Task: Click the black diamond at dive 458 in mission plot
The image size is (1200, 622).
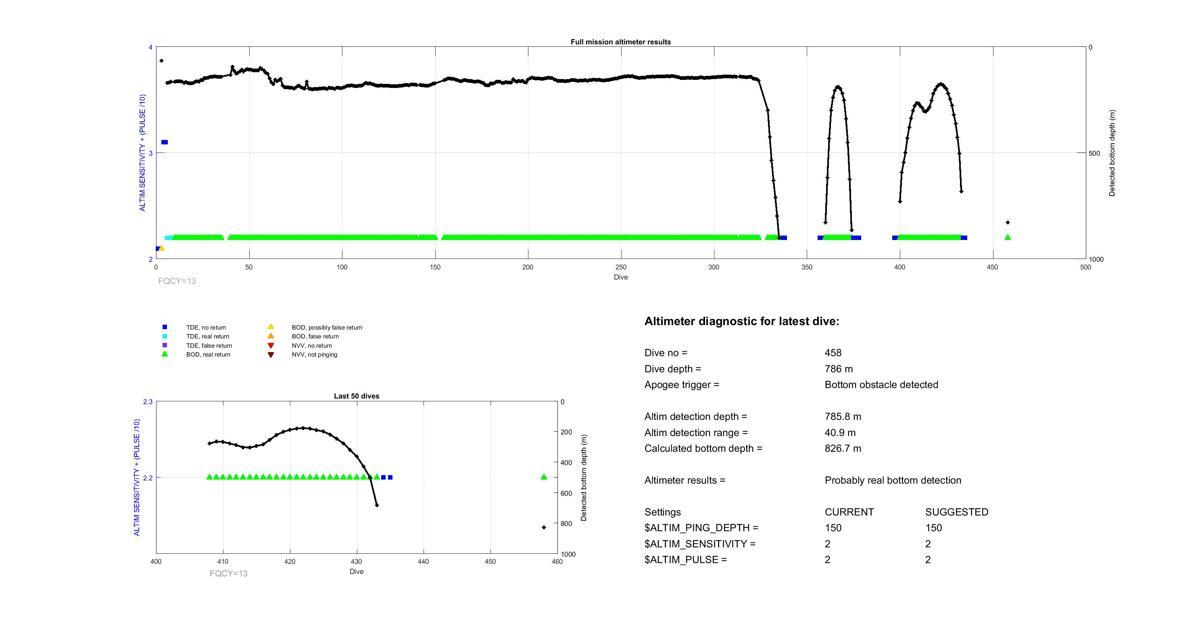Action: 1007,222
